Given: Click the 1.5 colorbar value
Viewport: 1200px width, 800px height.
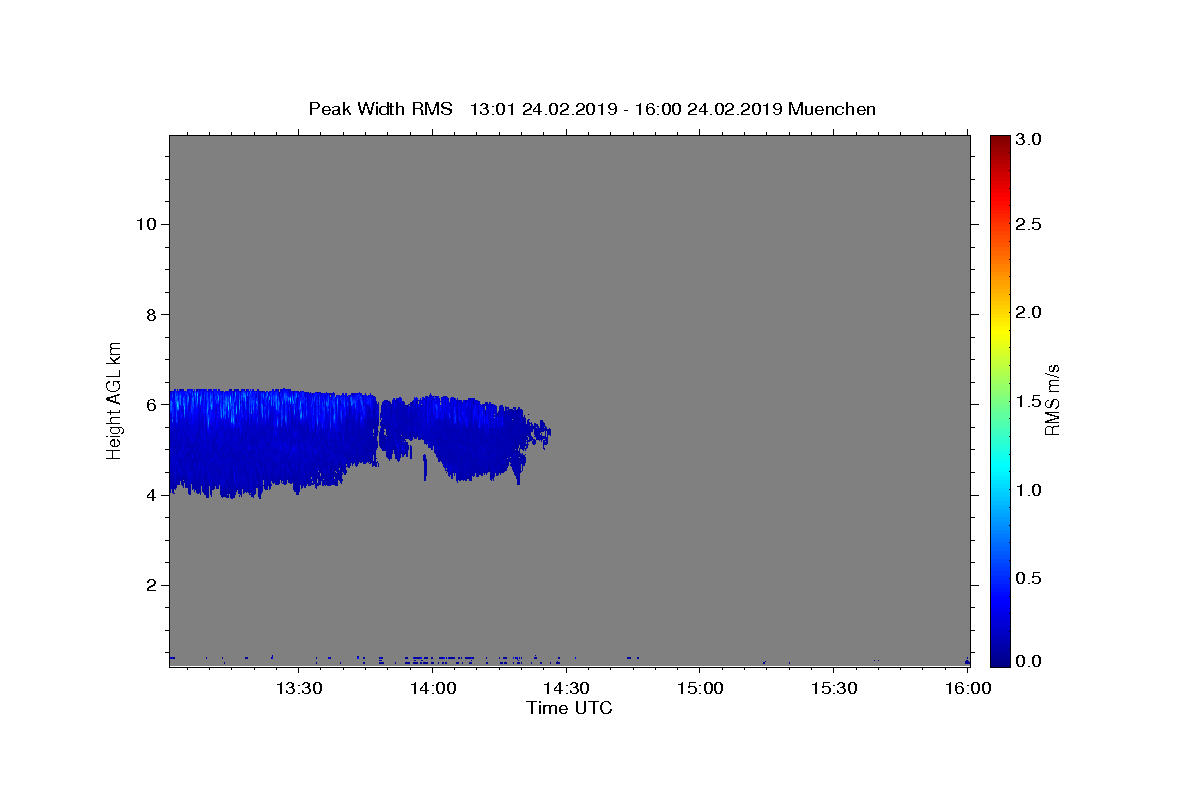Looking at the screenshot, I should pyautogui.click(x=1031, y=401).
